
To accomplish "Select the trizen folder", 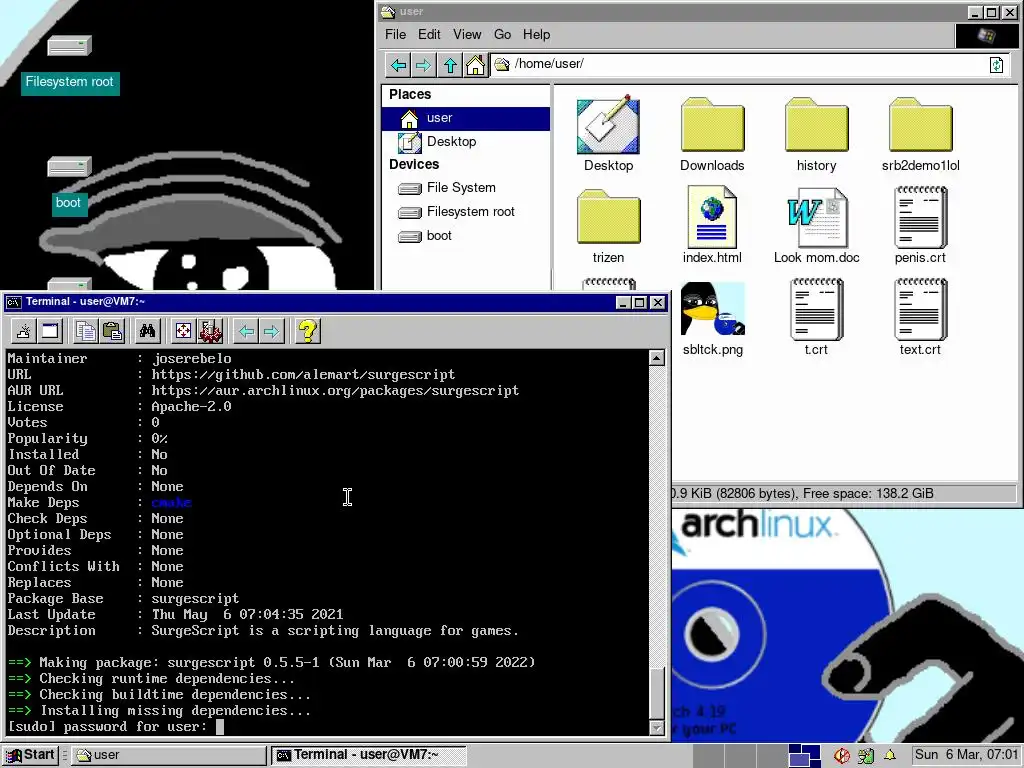I will (x=608, y=226).
